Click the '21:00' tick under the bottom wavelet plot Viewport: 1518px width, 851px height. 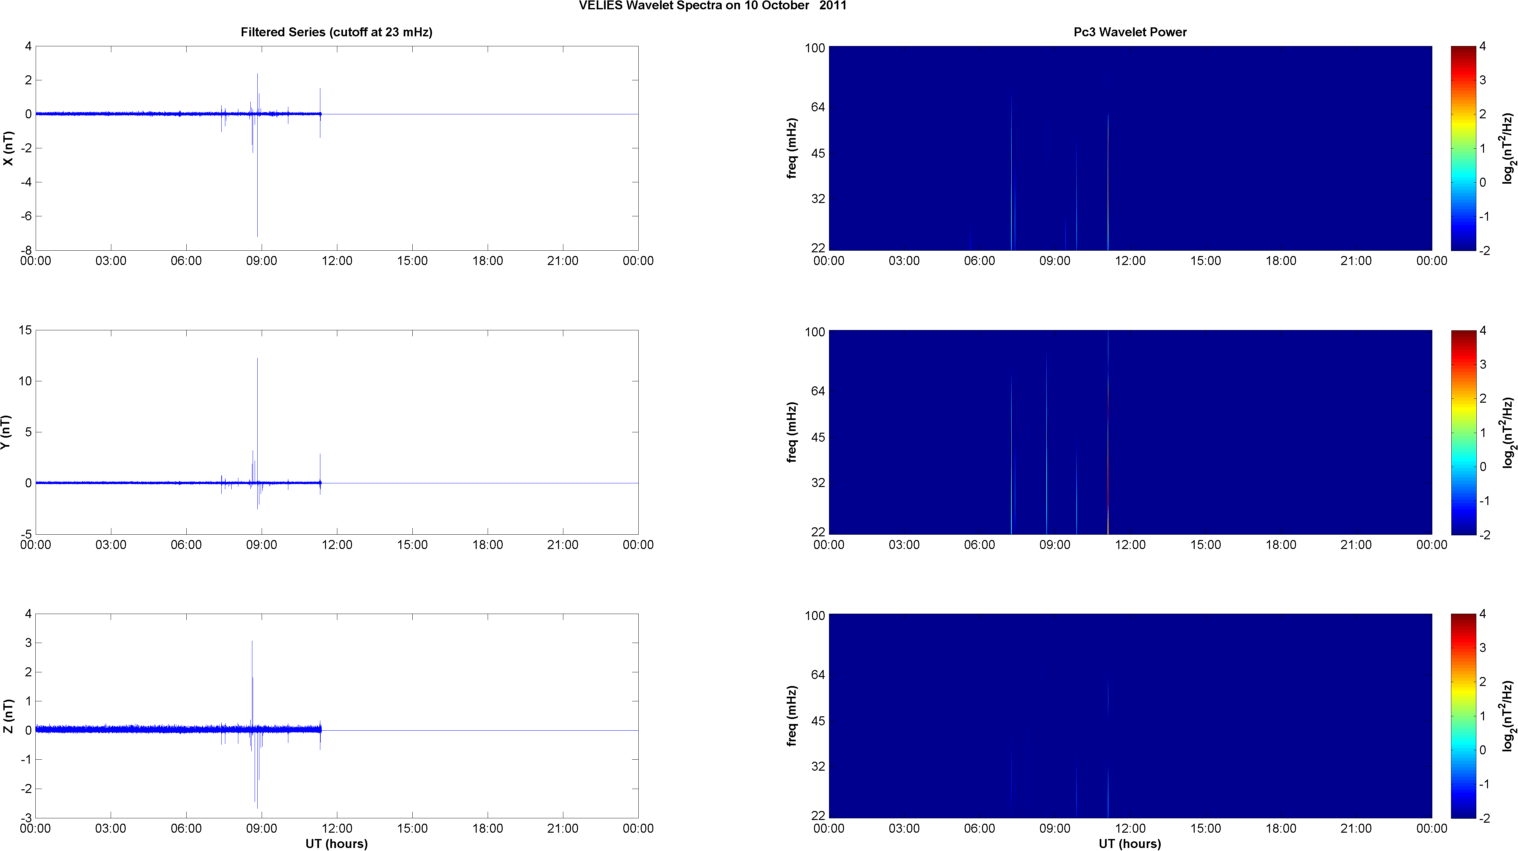pos(1356,829)
